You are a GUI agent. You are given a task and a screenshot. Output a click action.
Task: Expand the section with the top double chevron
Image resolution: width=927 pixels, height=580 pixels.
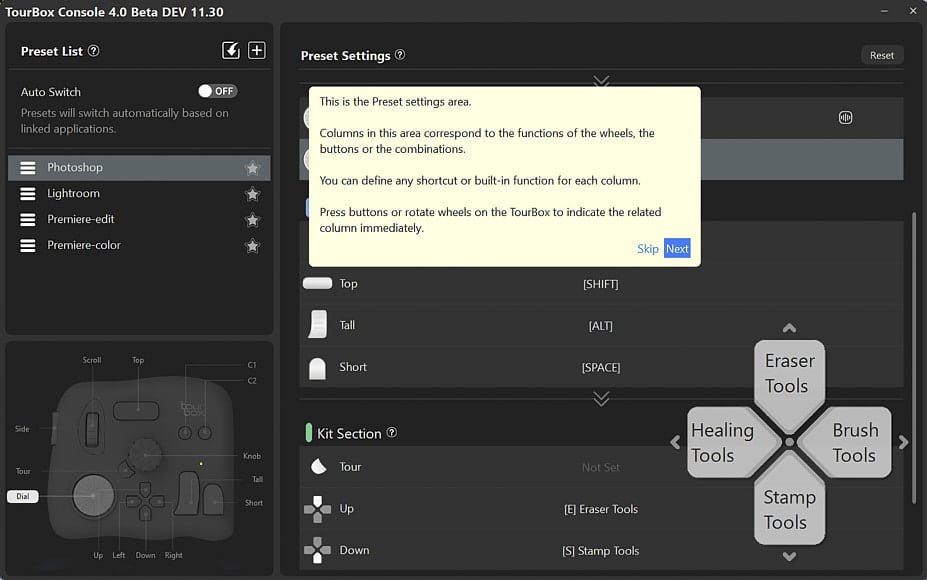pyautogui.click(x=601, y=80)
